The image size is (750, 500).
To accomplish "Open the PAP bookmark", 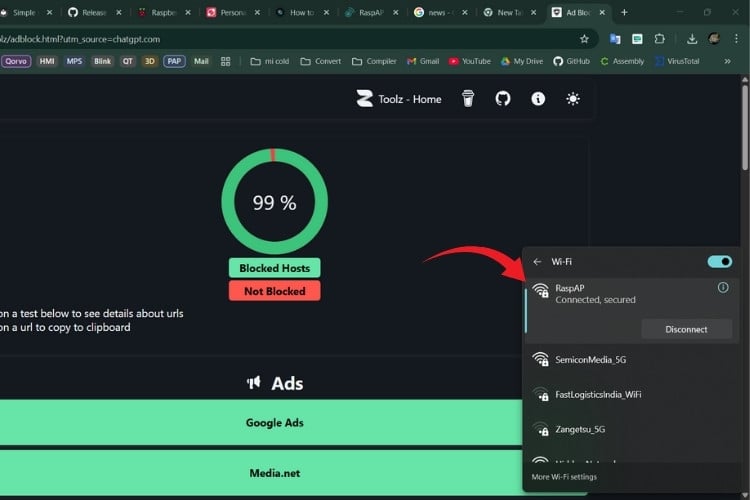I will click(x=174, y=61).
